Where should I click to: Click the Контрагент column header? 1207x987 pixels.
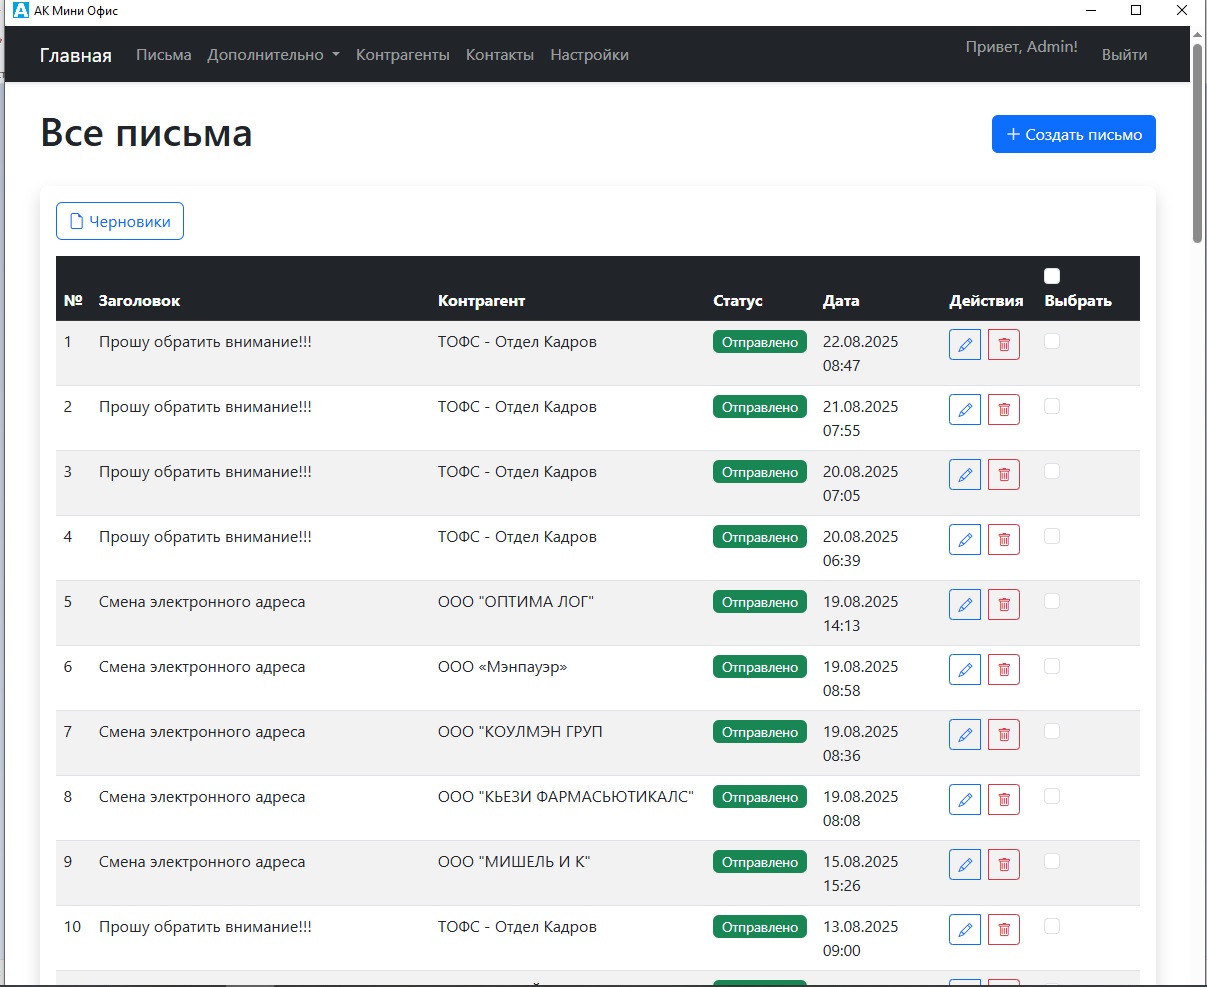point(481,301)
